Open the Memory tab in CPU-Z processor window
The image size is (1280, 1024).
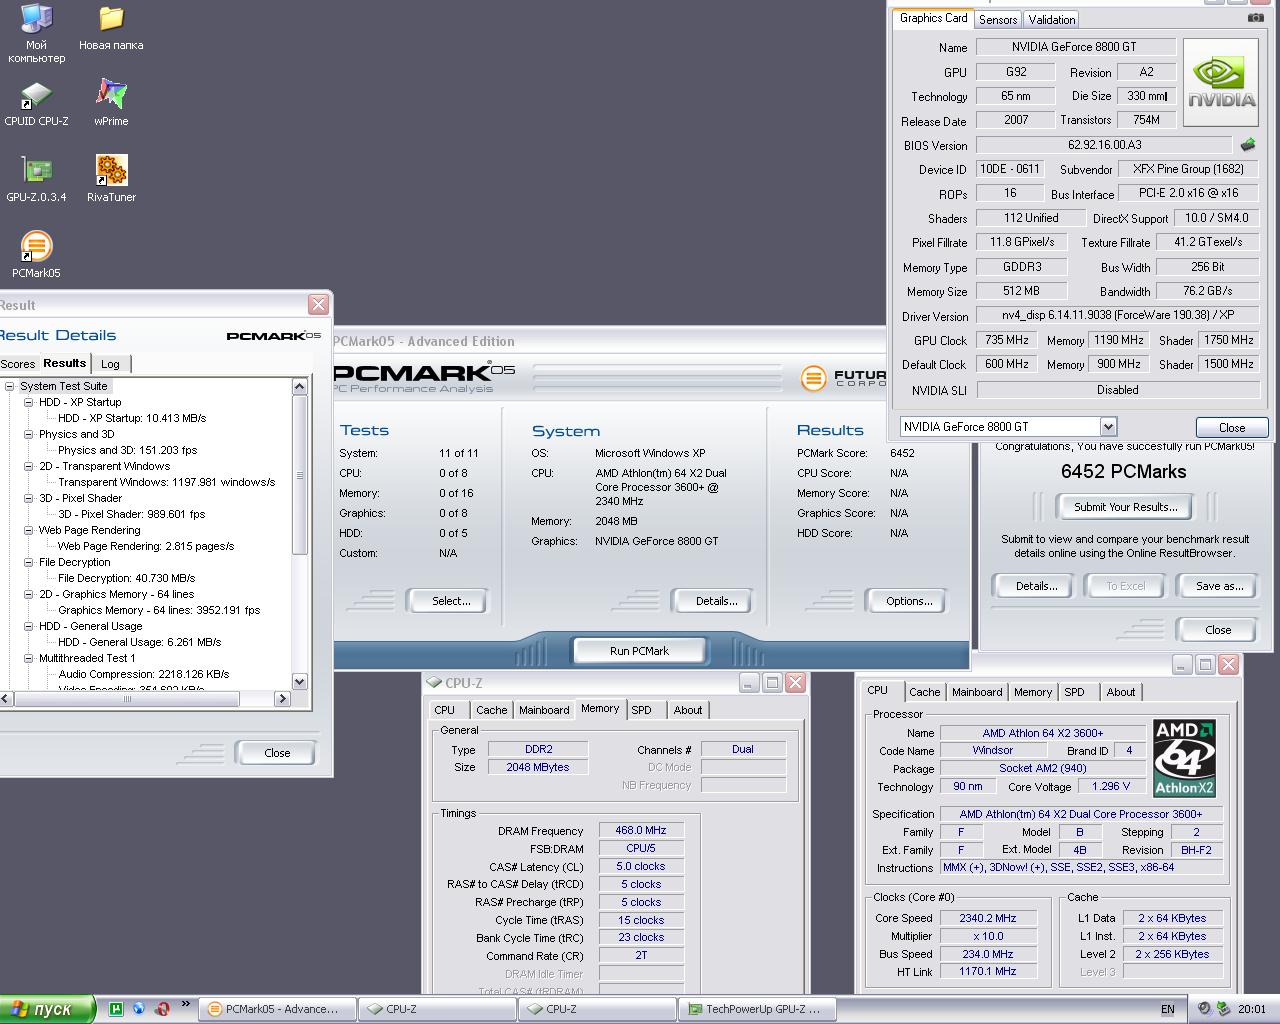click(x=1033, y=692)
